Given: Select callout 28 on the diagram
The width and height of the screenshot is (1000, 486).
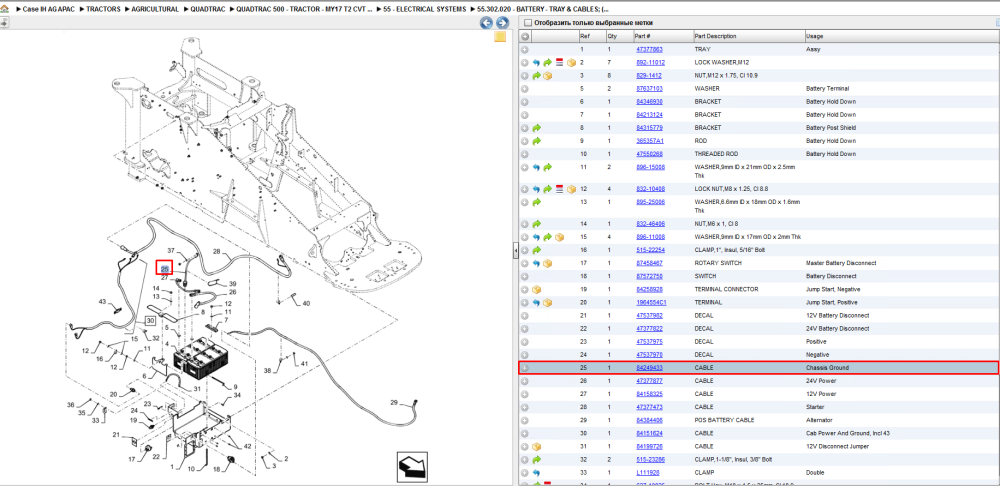Looking at the screenshot, I should point(216,252).
